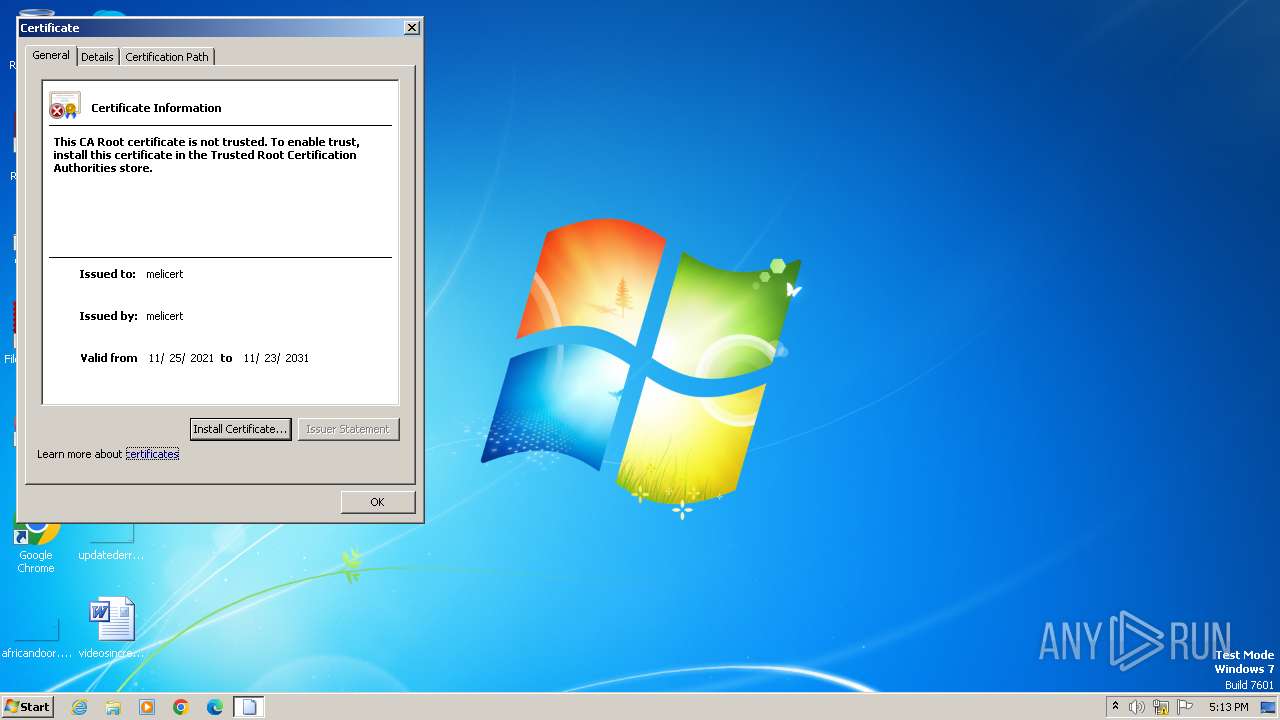This screenshot has width=1280, height=720.
Task: Click the expiry date 11/23/2031
Action: (276, 358)
